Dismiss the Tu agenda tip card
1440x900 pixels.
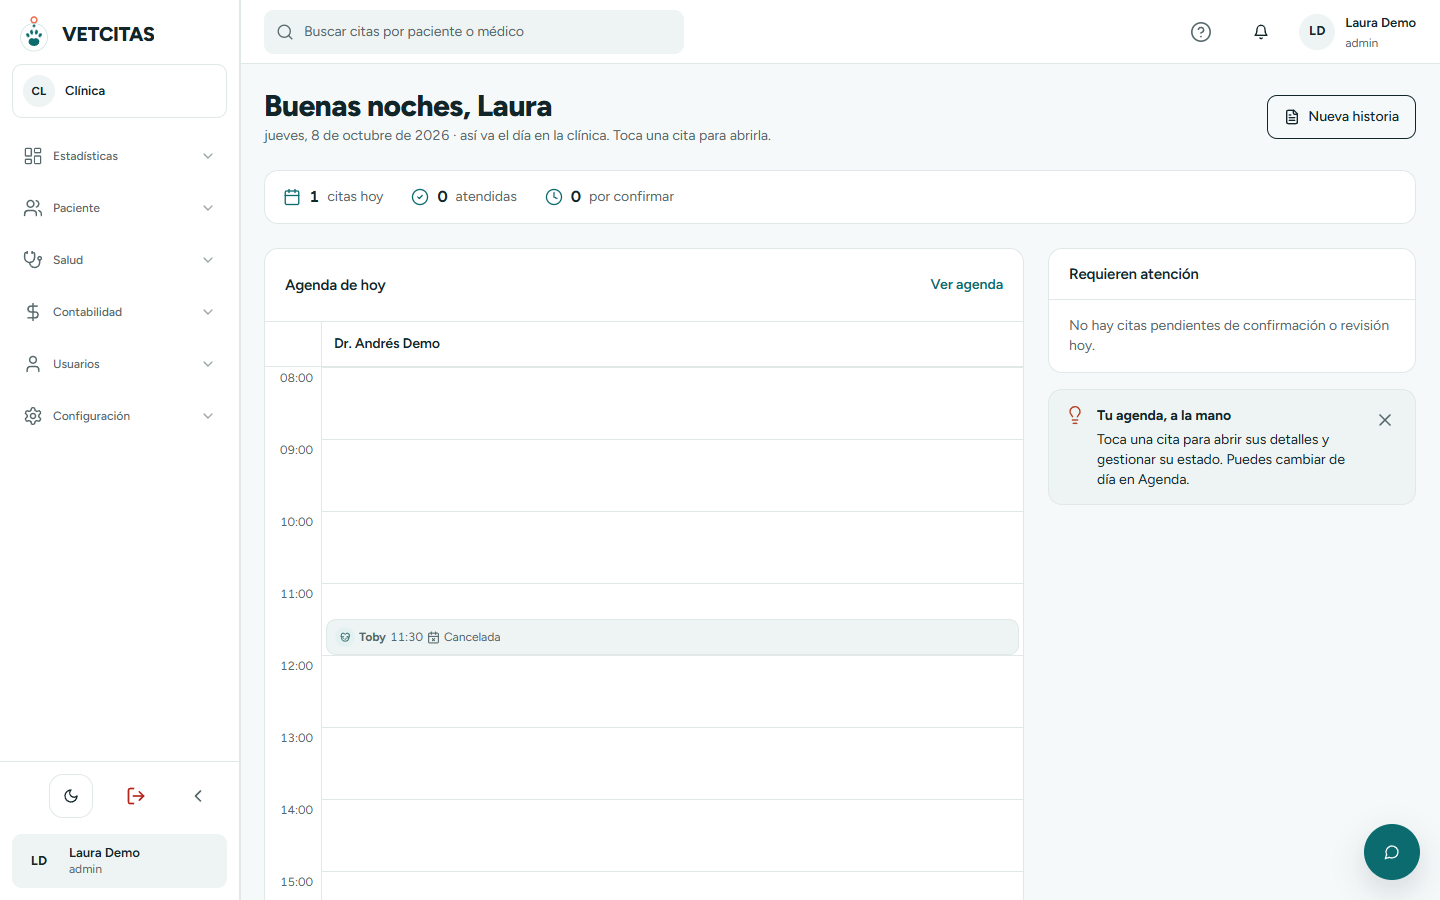1385,420
